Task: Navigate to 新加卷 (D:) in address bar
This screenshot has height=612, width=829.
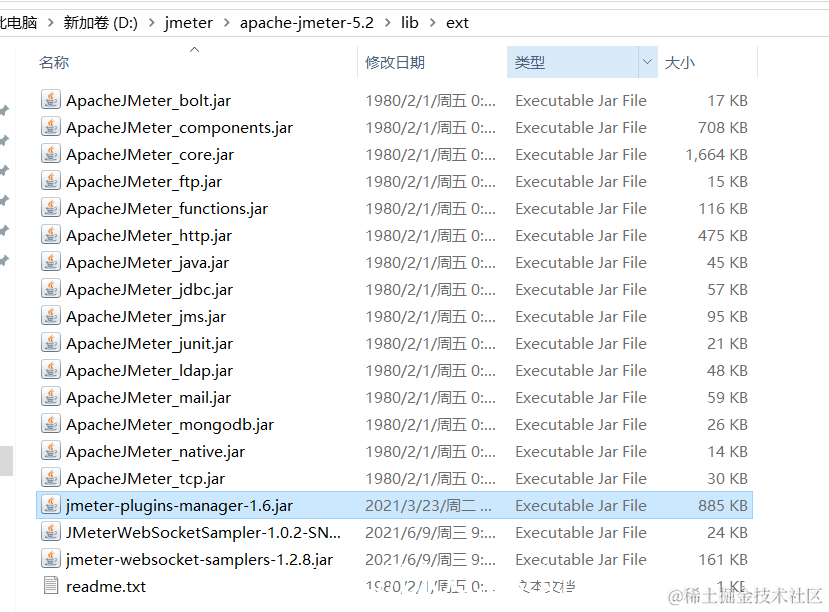Action: [x=100, y=23]
